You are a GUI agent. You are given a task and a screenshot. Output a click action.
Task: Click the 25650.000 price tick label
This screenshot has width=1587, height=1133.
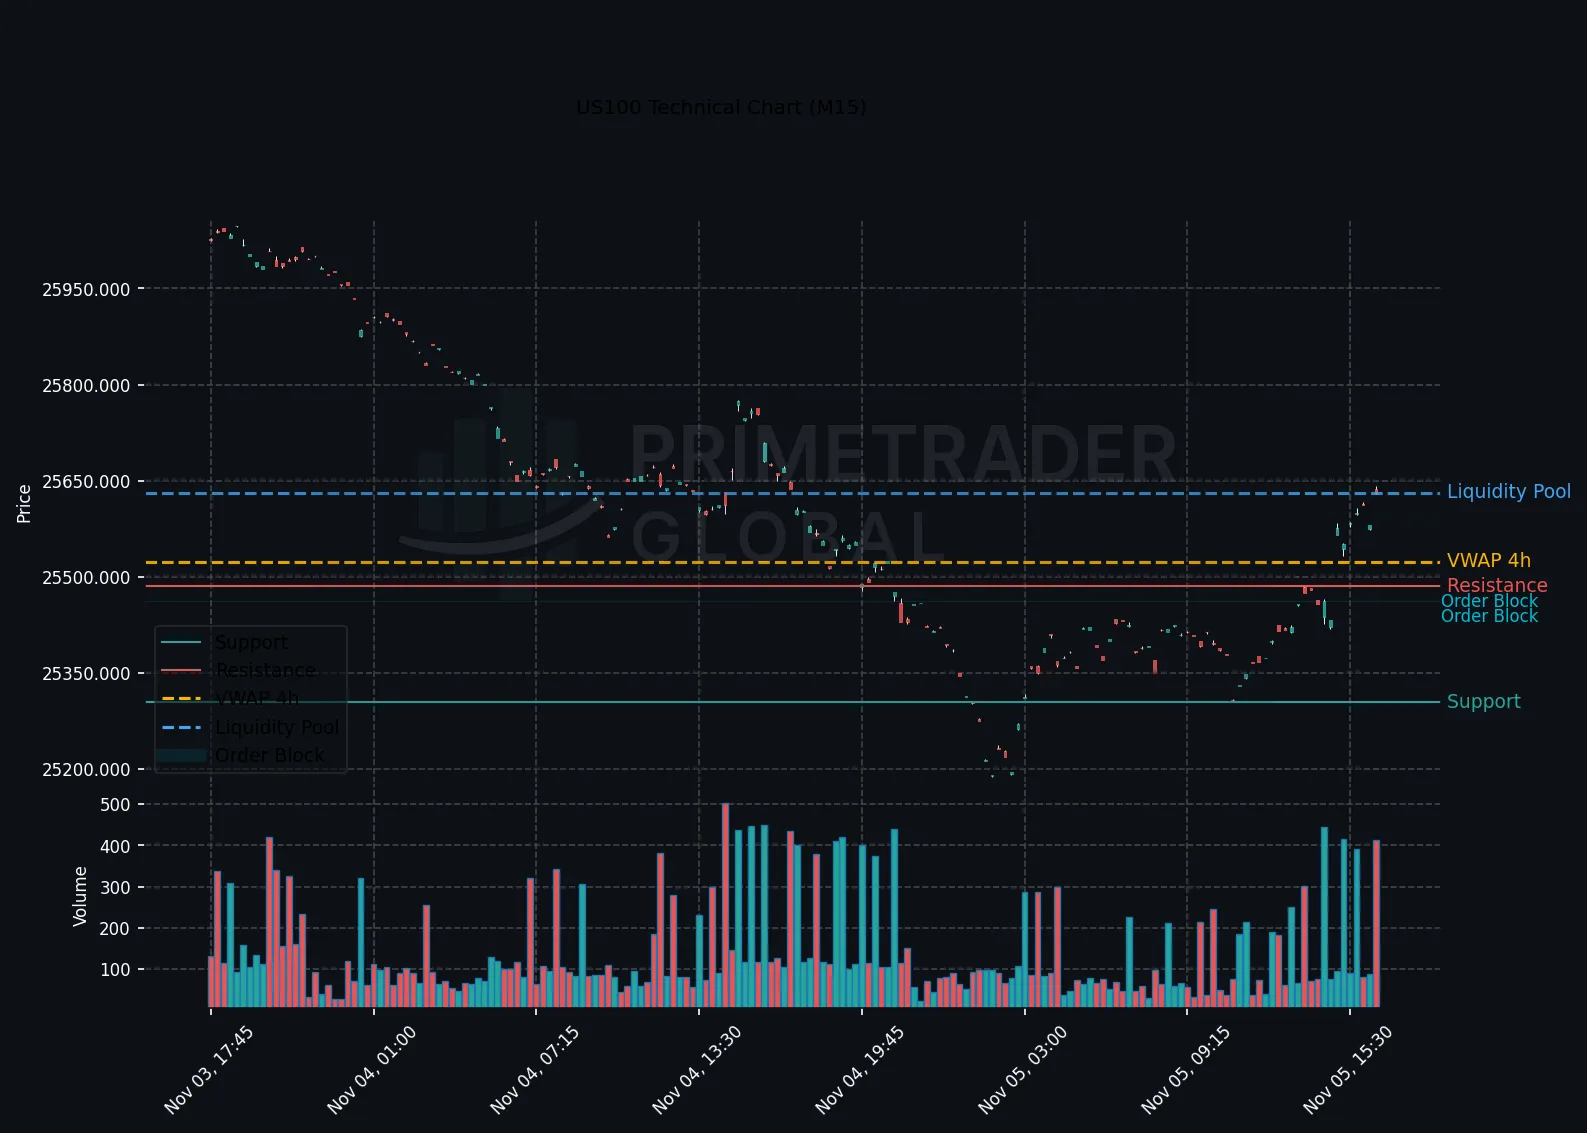(x=86, y=482)
